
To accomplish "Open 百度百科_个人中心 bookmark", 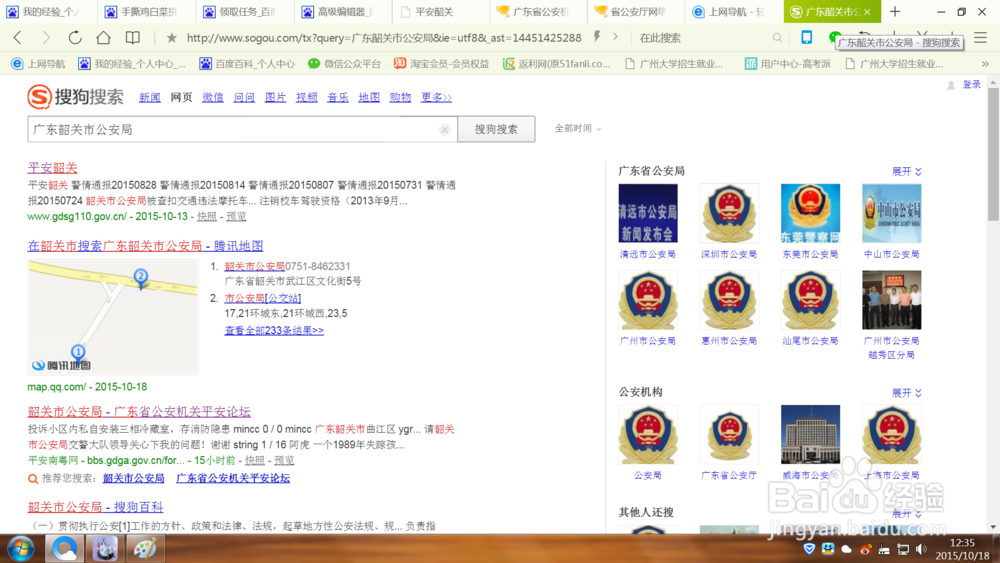I will coord(247,64).
